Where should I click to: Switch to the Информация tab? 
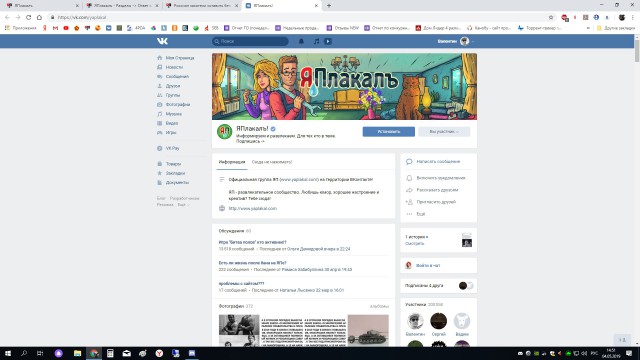click(232, 162)
